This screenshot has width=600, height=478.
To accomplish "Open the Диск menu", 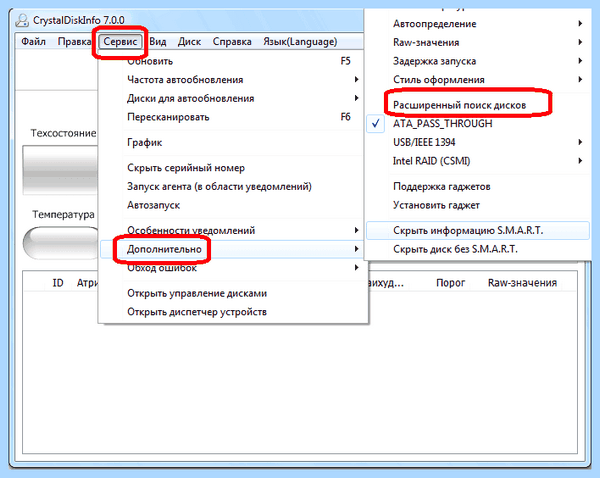I will [x=189, y=41].
